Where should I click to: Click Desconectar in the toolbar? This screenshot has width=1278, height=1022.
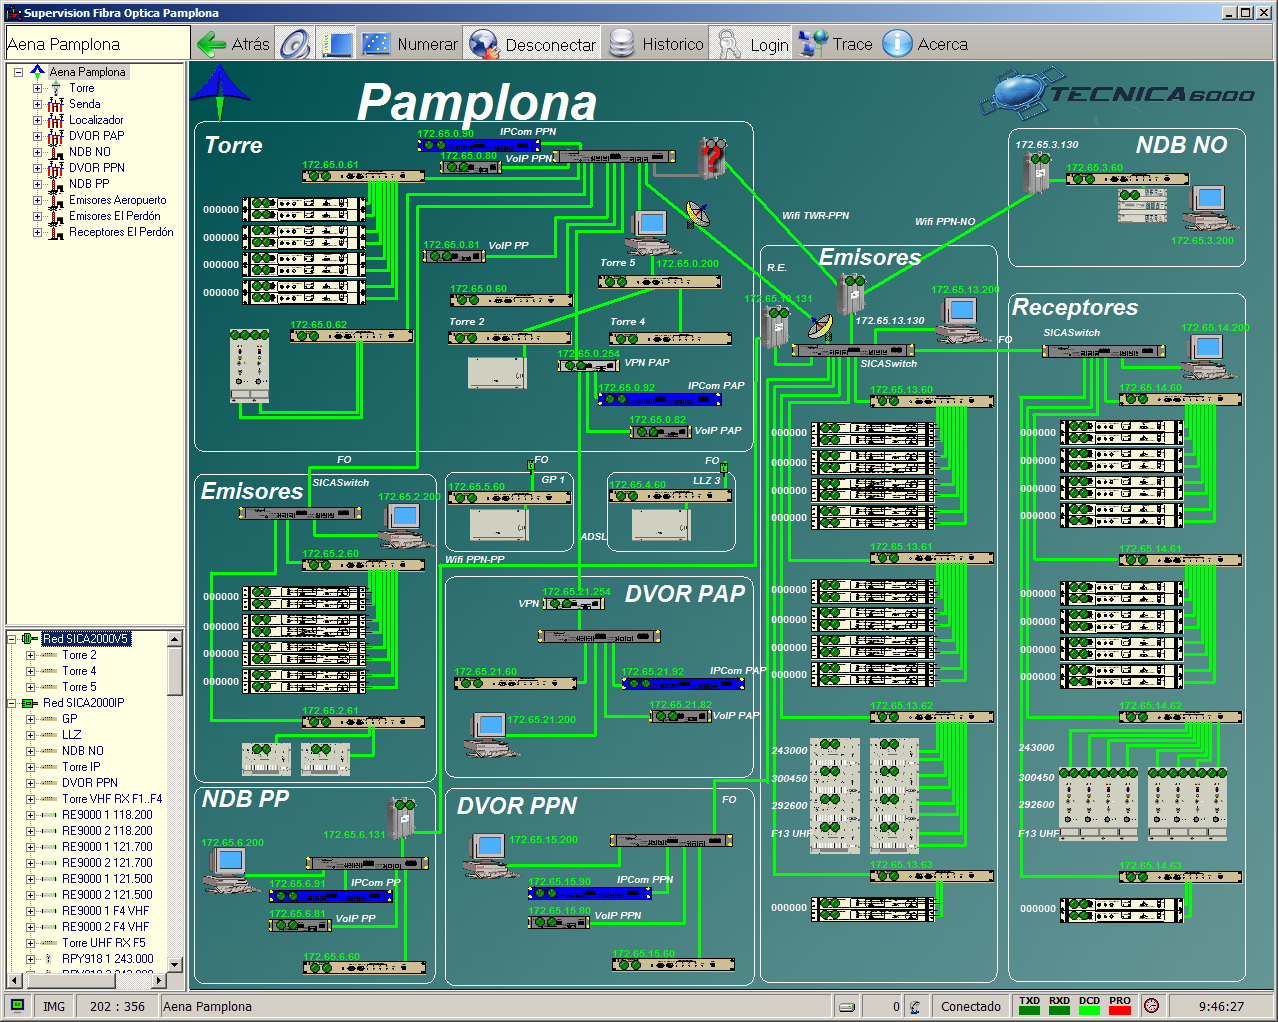[533, 44]
